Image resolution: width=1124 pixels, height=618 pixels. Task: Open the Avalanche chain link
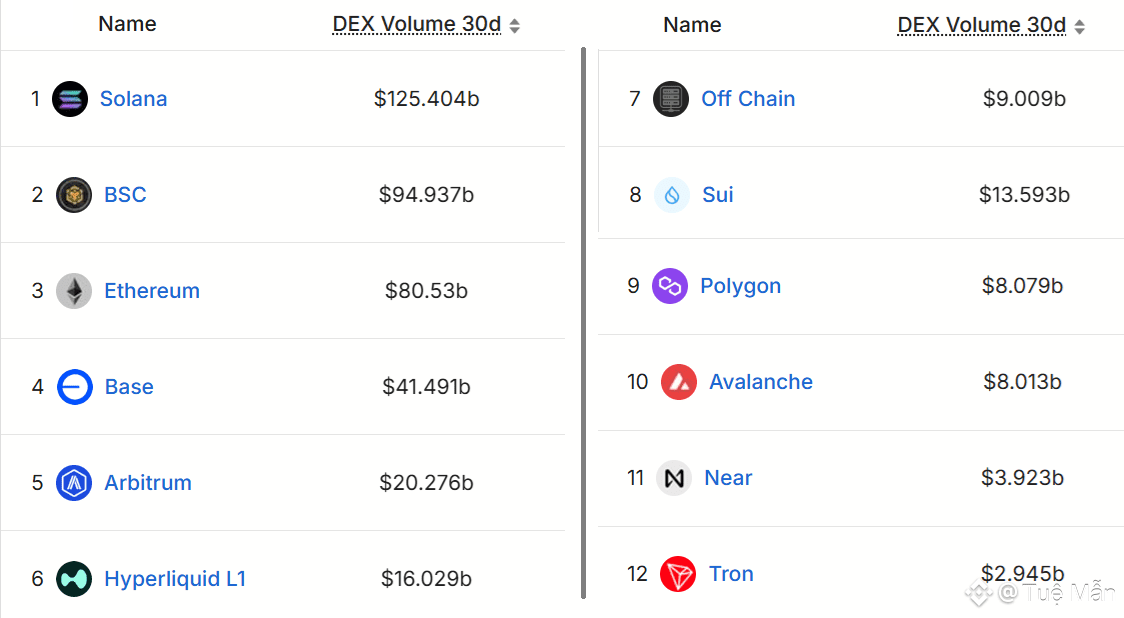point(761,382)
